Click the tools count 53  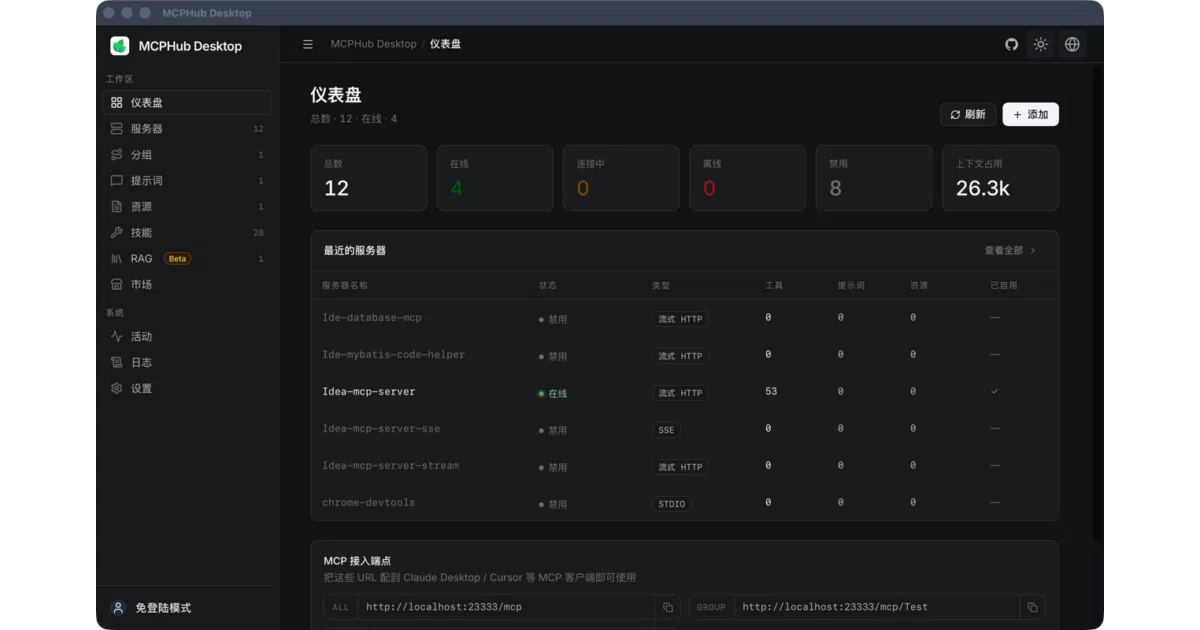(x=771, y=392)
